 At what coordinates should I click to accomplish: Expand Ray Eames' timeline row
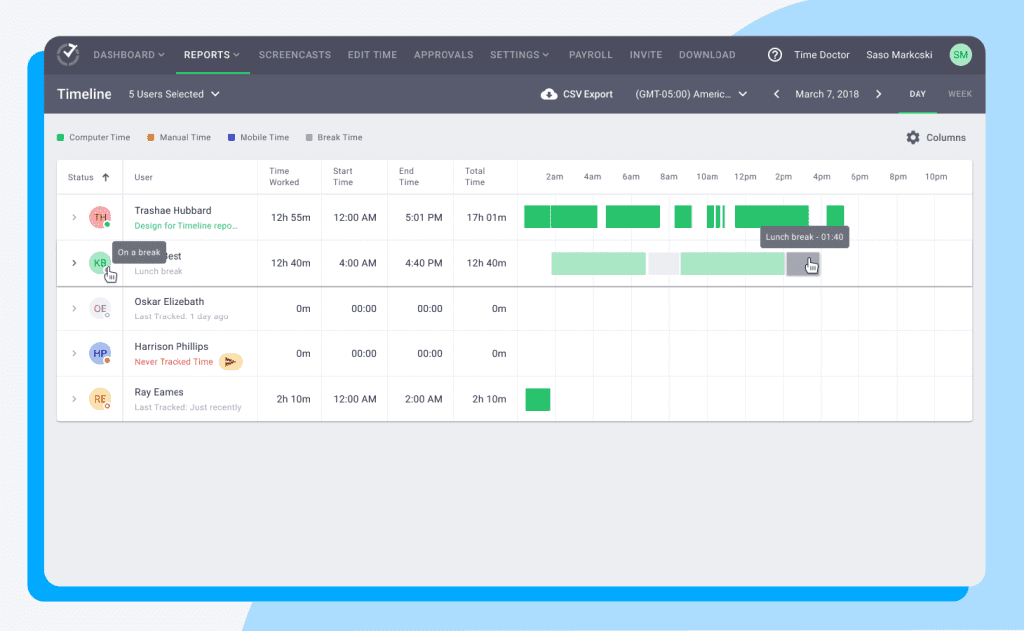tap(72, 399)
